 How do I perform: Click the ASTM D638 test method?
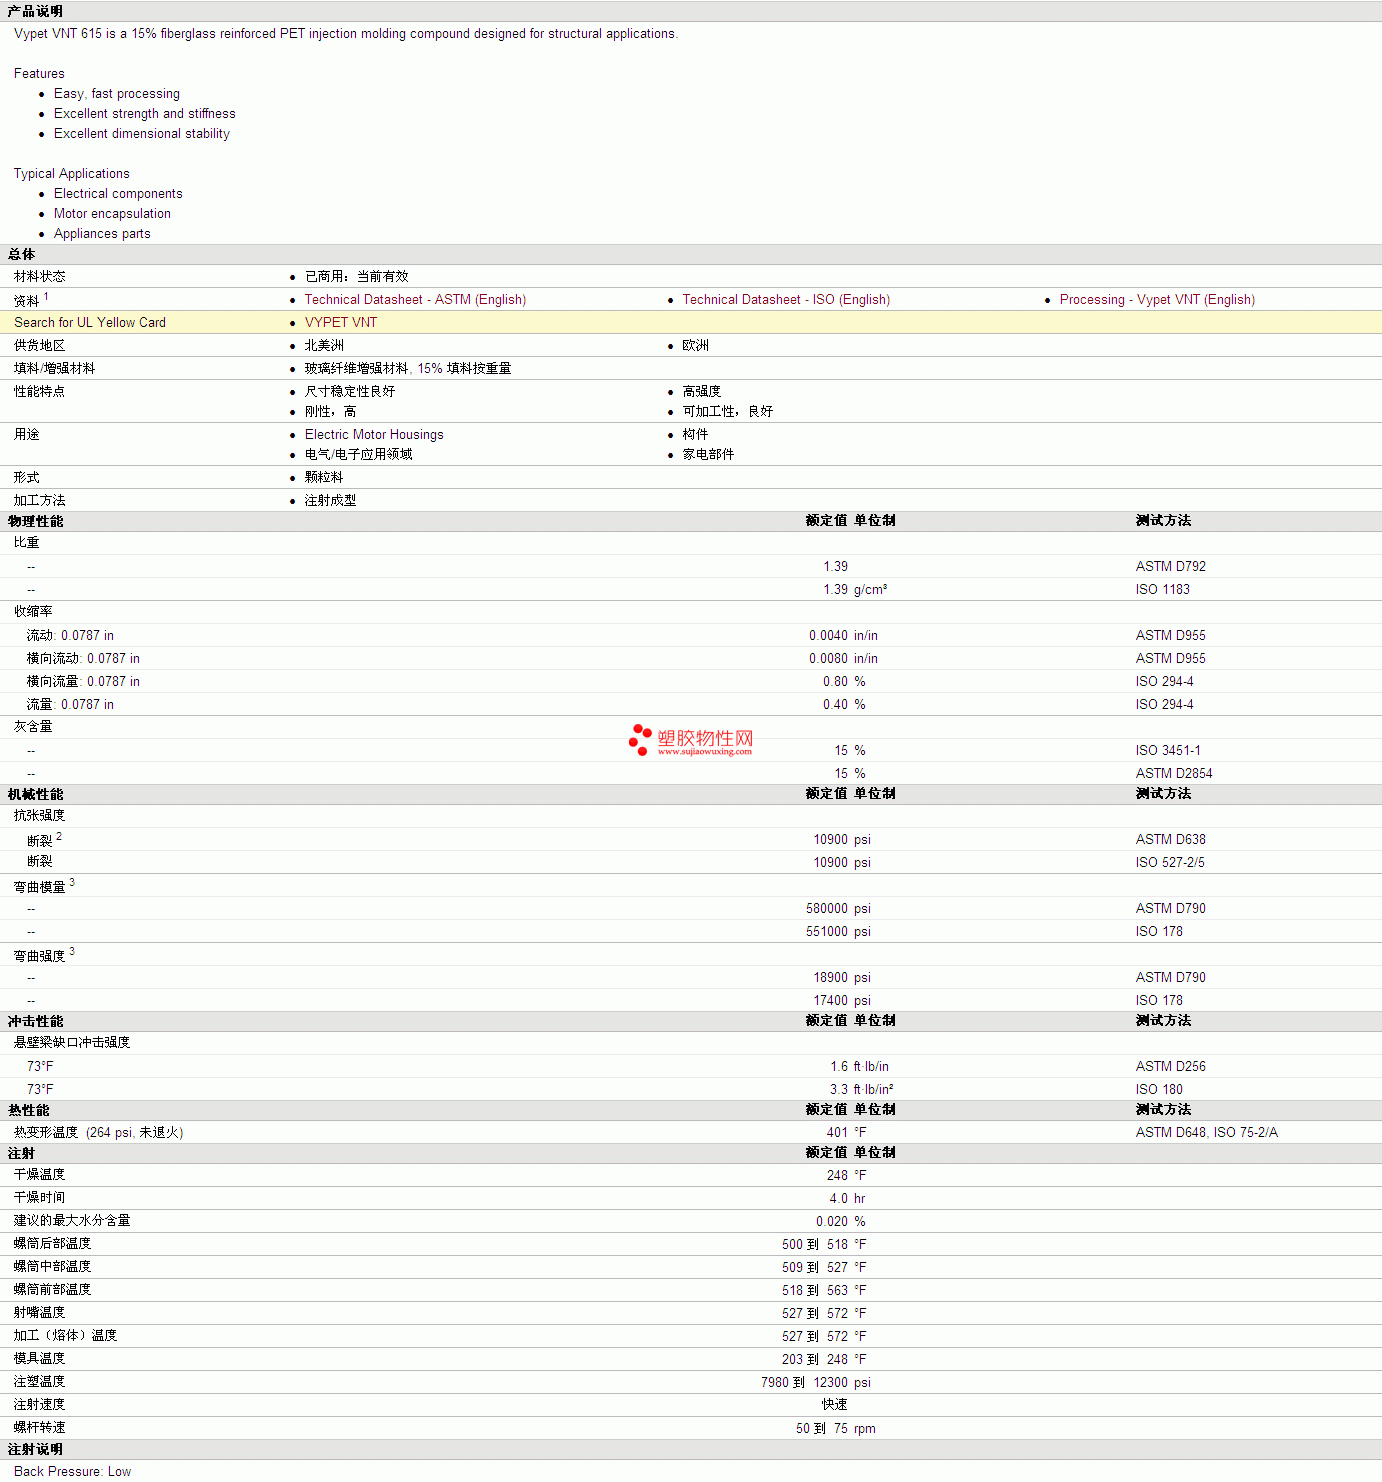coord(1171,839)
